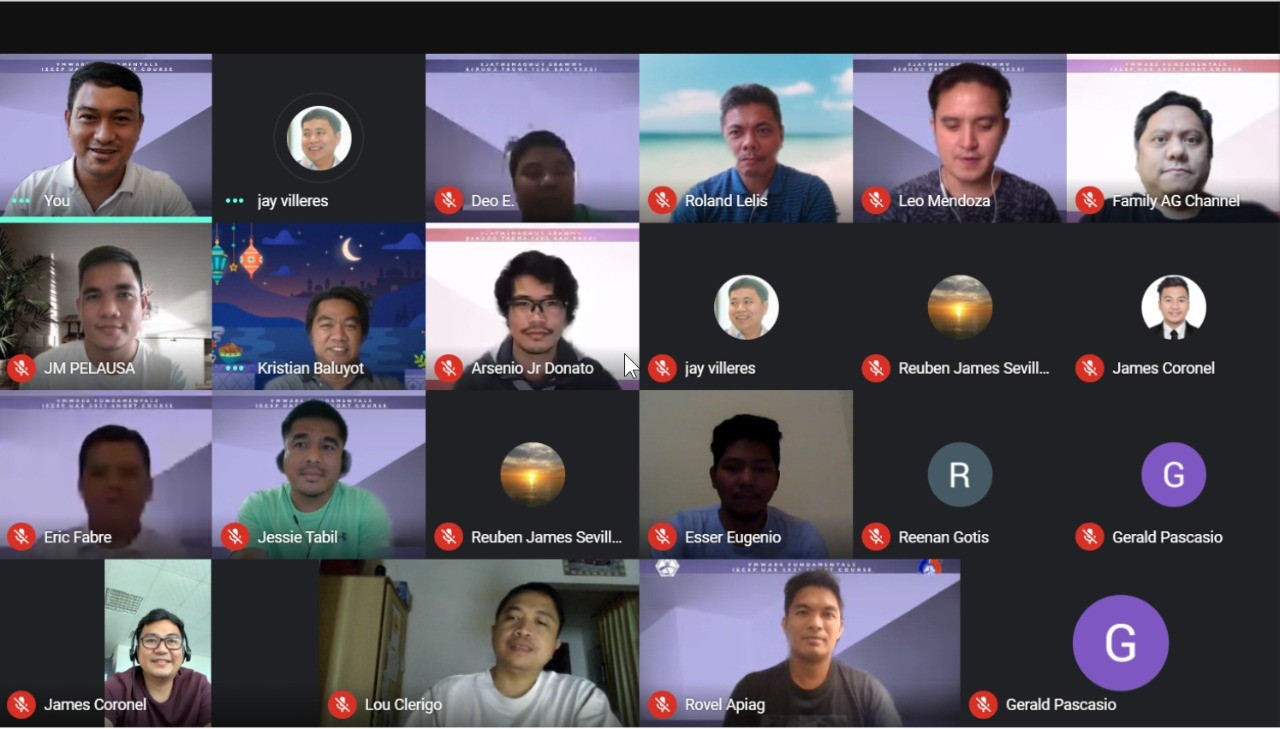1280x729 pixels.
Task: Click the speaking dots indicator beside Kristian Baluyot
Action: click(235, 368)
